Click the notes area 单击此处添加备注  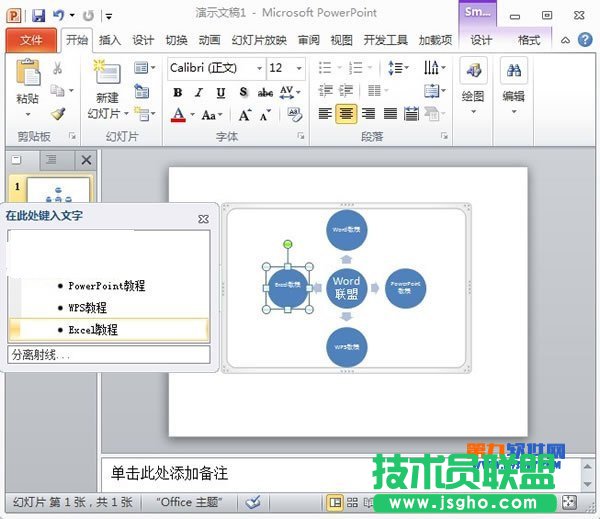[169, 473]
